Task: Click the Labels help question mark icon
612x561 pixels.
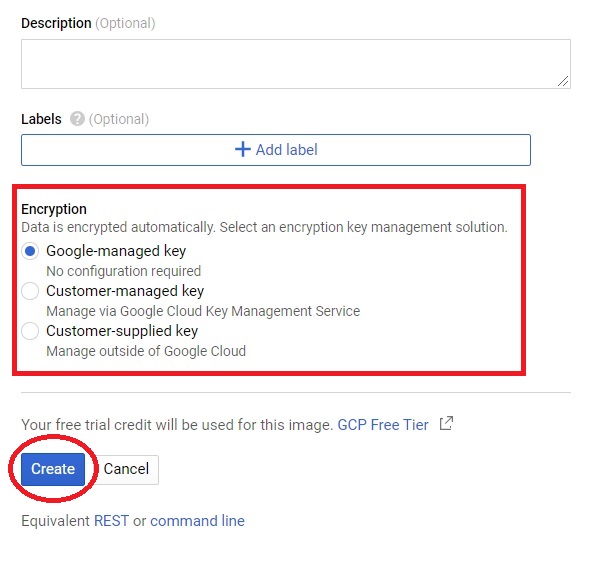Action: point(77,119)
